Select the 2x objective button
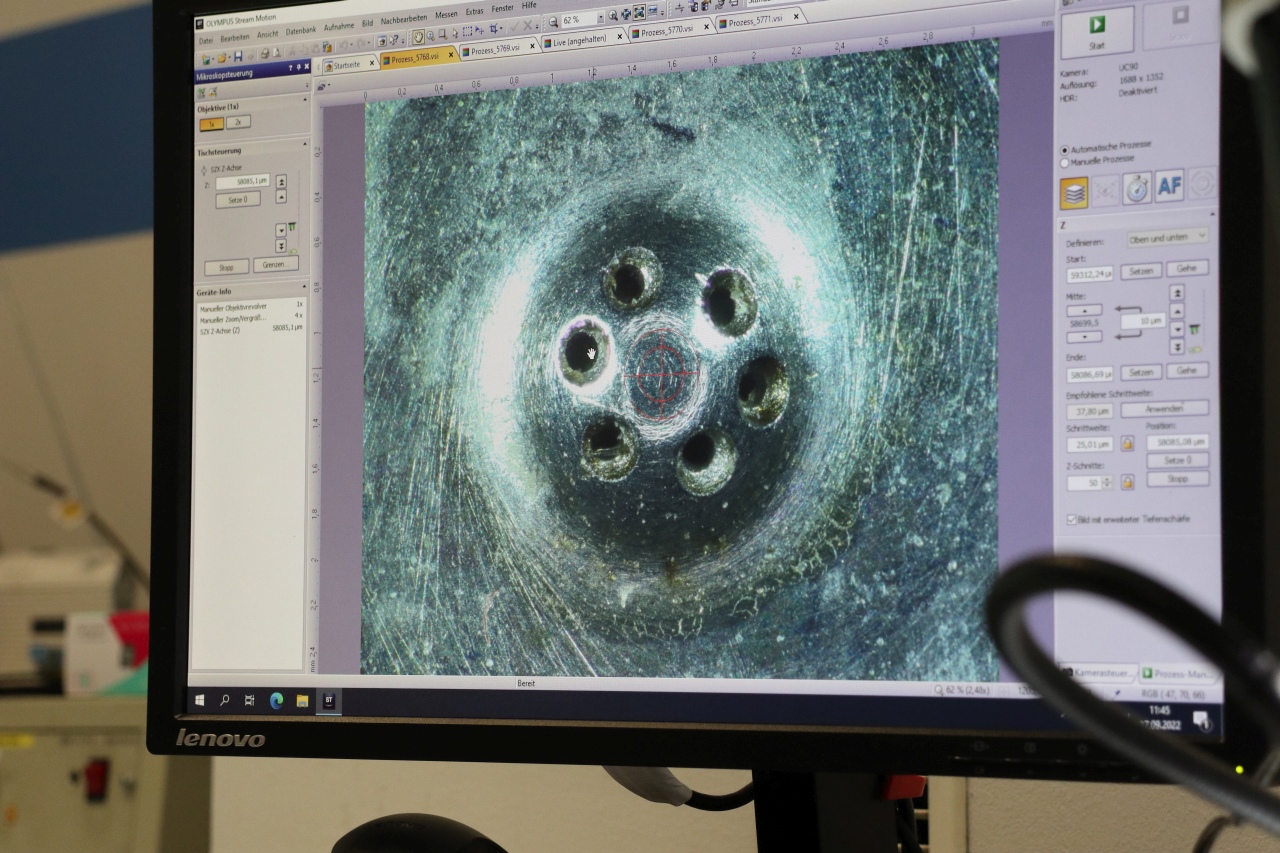The height and width of the screenshot is (853, 1280). (238, 122)
